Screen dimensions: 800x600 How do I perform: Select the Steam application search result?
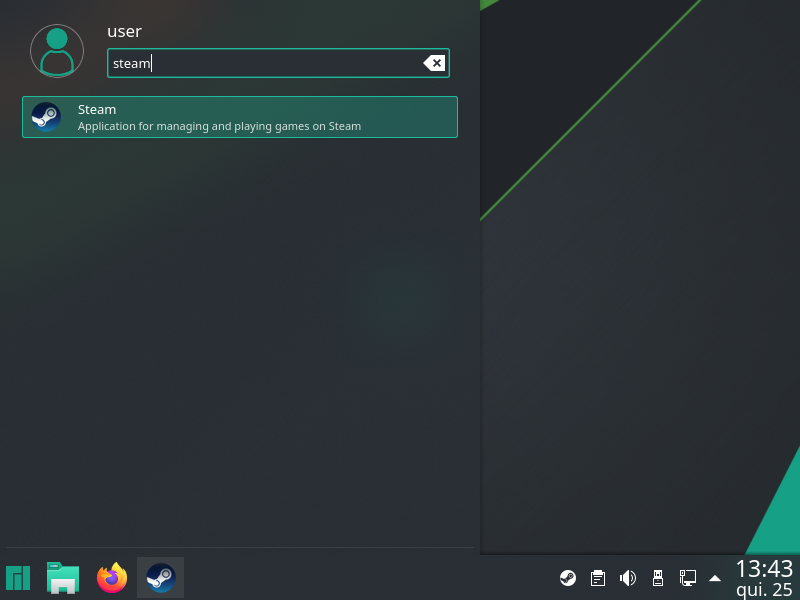tap(240, 117)
